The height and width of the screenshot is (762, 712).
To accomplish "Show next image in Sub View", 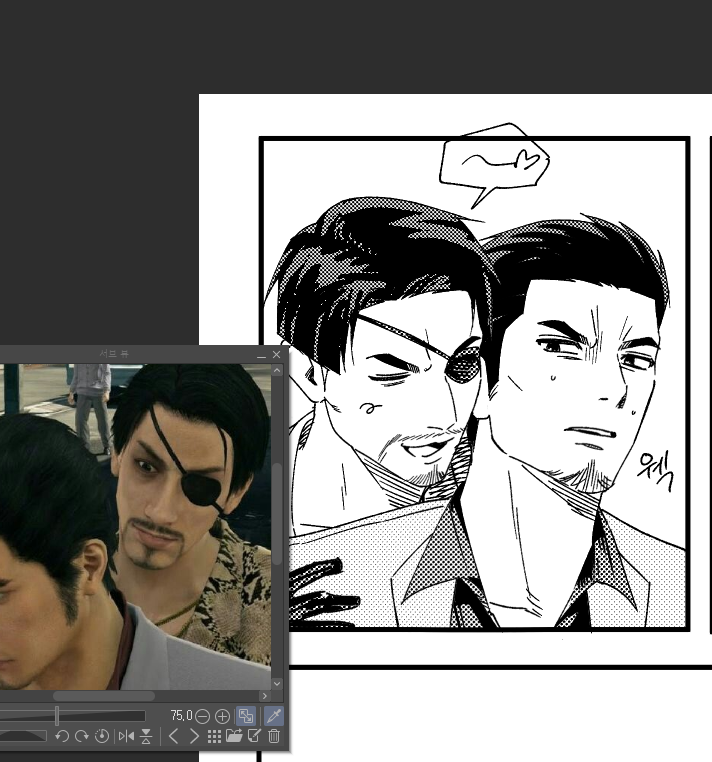I will (x=193, y=736).
